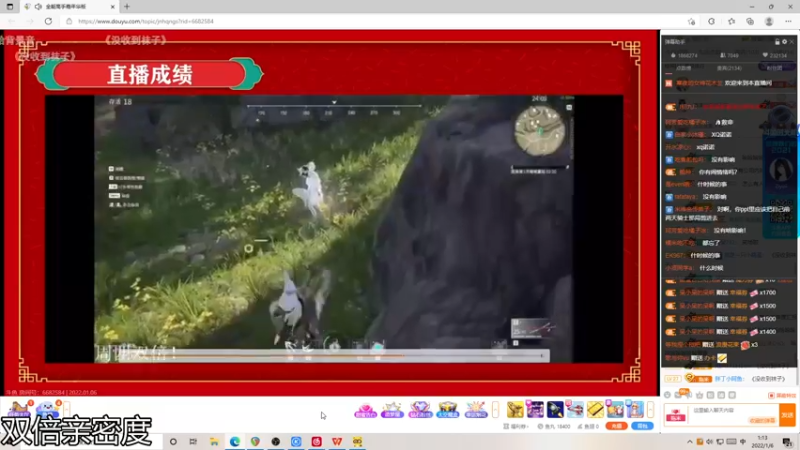Open the browser profile avatar

(x=769, y=21)
